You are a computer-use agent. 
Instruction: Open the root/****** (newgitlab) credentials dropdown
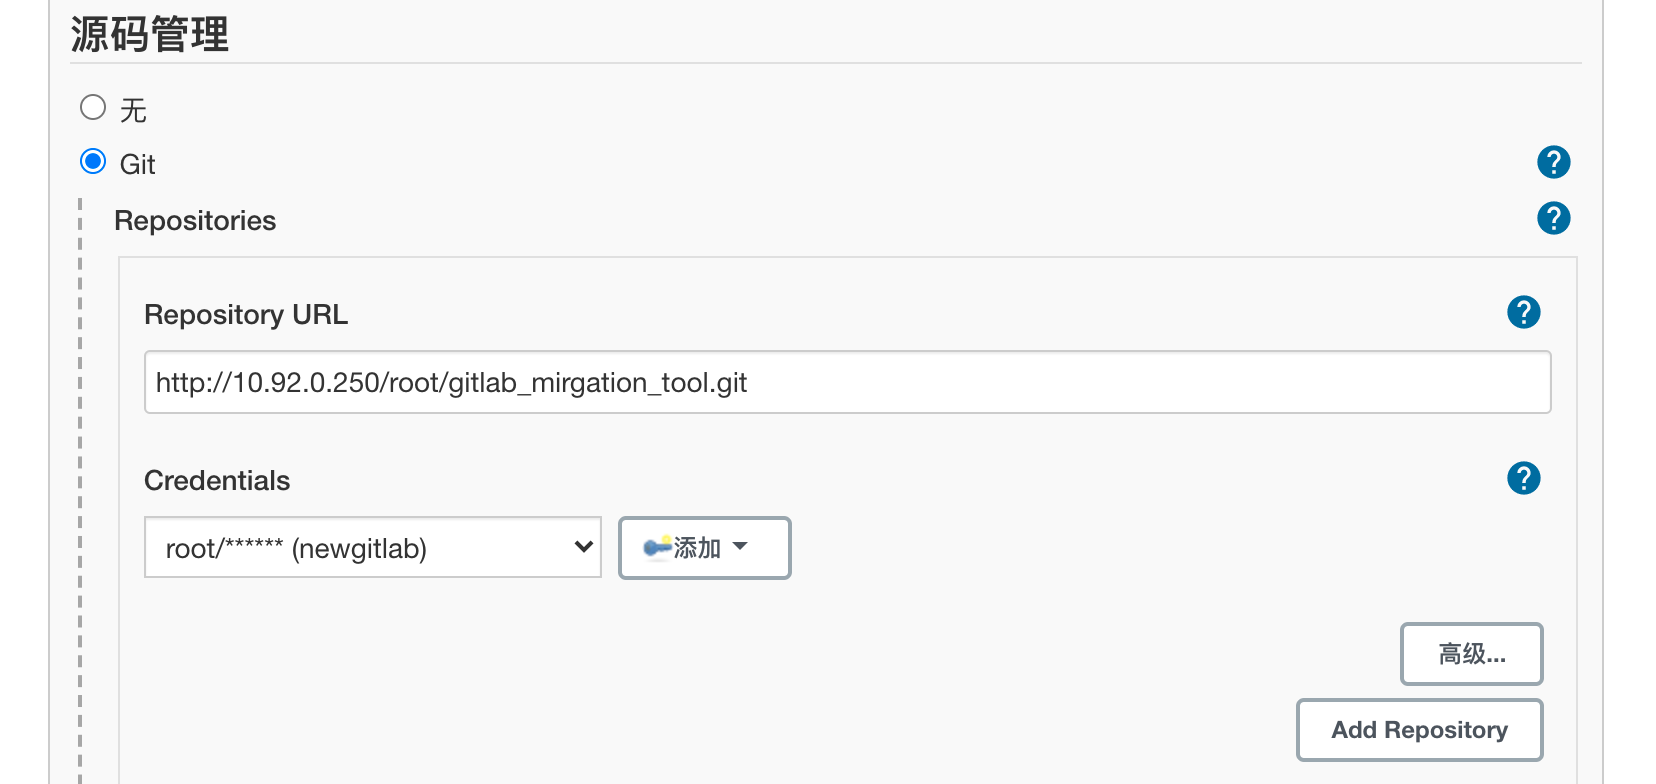tap(373, 547)
